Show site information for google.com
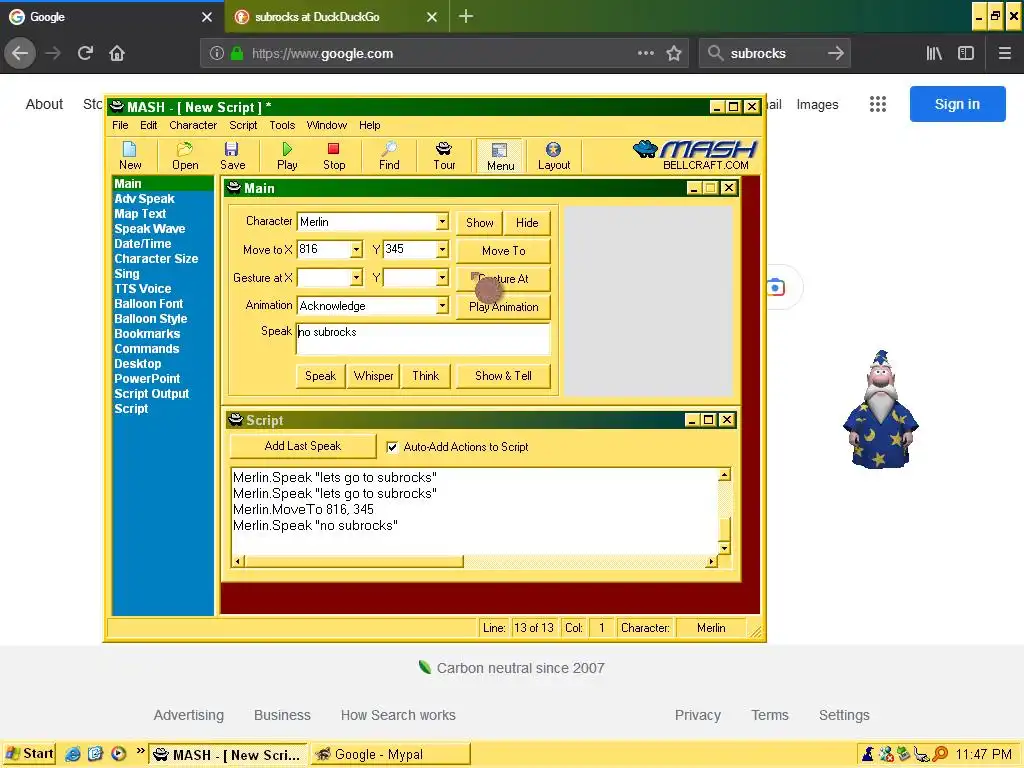 217,54
